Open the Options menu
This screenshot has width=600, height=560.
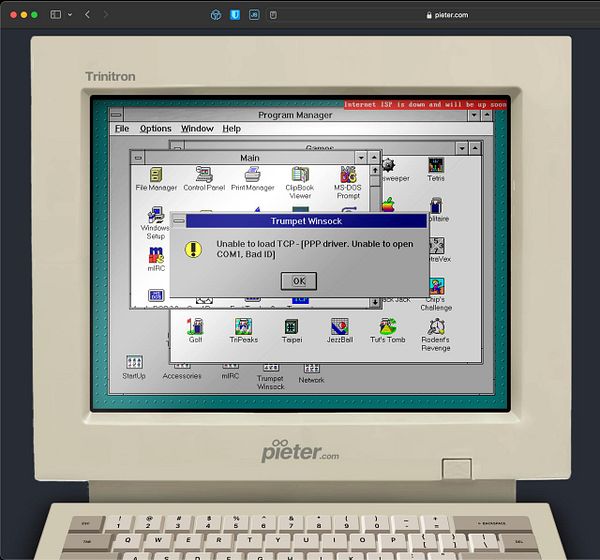155,129
